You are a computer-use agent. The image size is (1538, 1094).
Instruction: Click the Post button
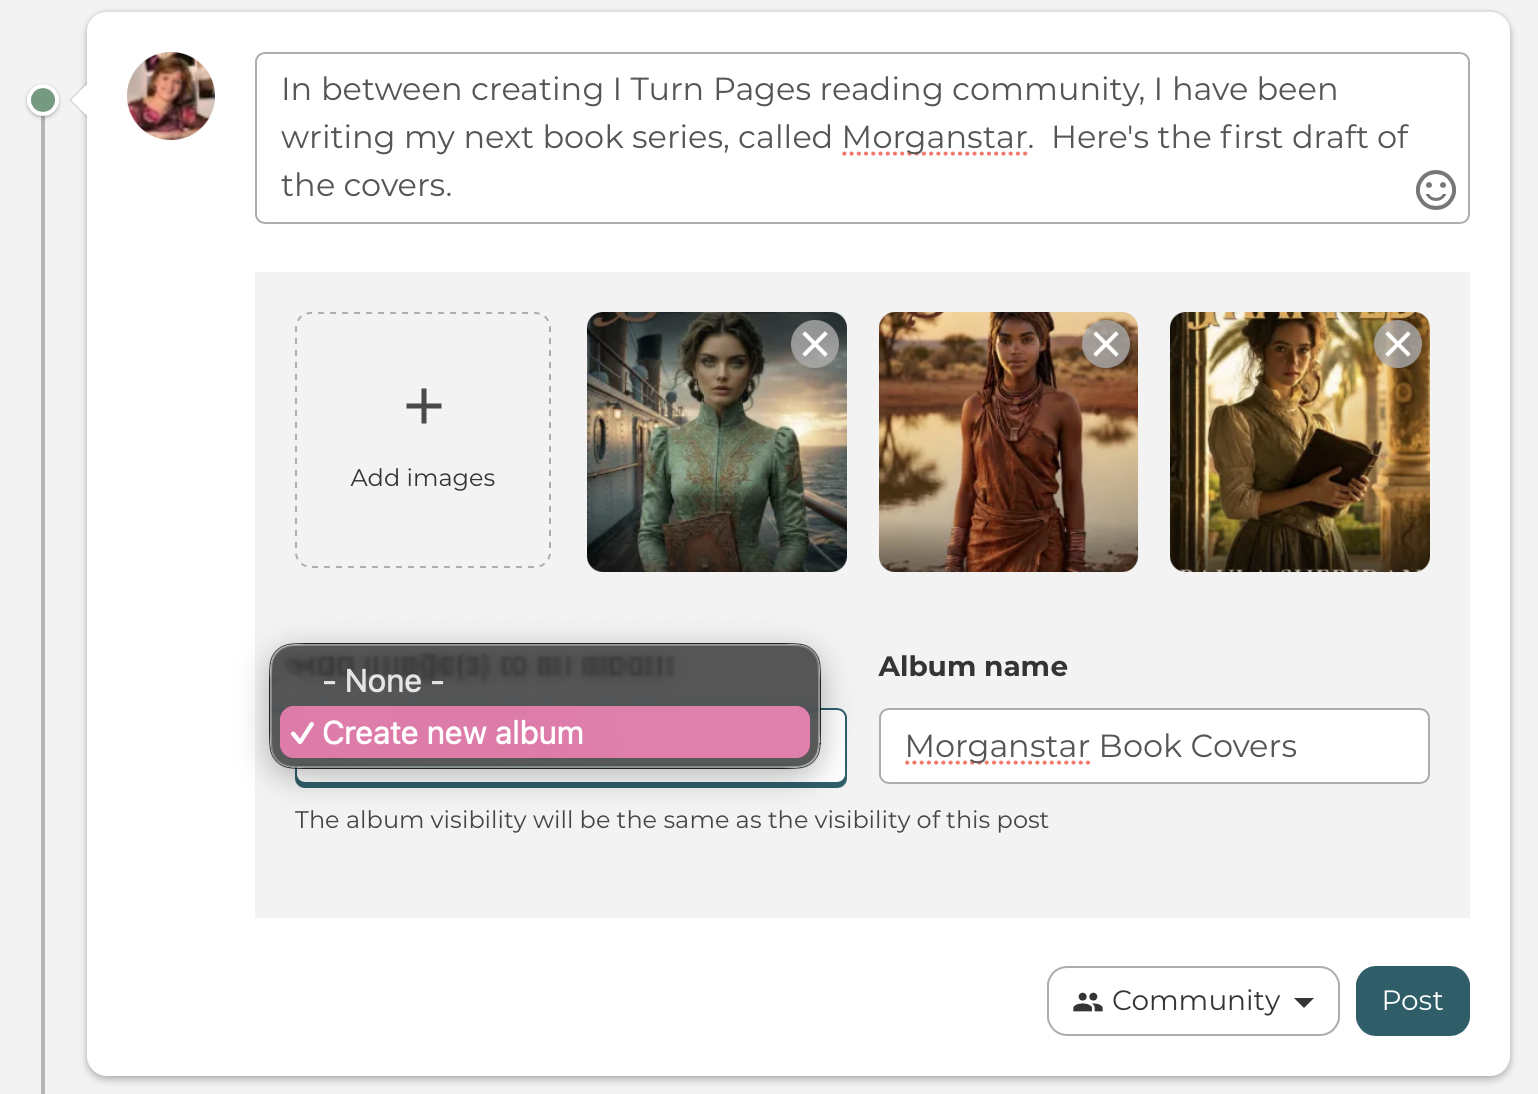[x=1412, y=1001]
